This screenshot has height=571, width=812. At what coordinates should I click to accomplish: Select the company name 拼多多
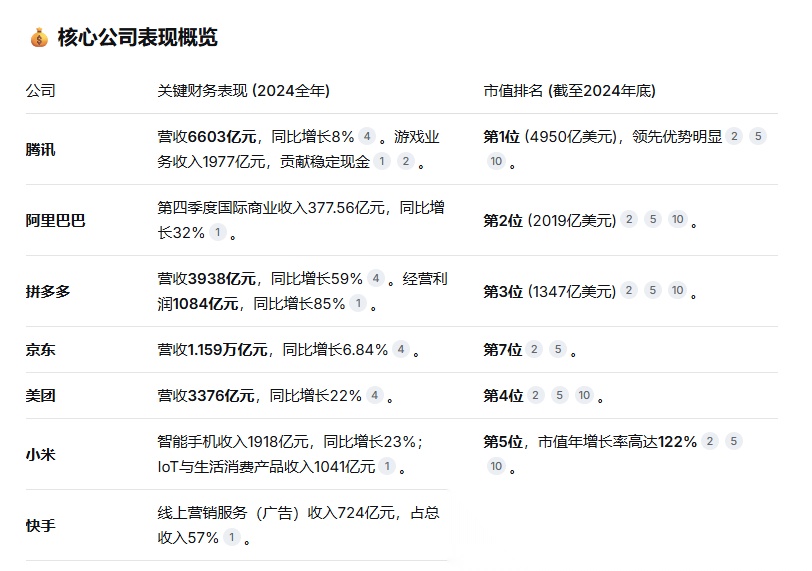click(48, 291)
